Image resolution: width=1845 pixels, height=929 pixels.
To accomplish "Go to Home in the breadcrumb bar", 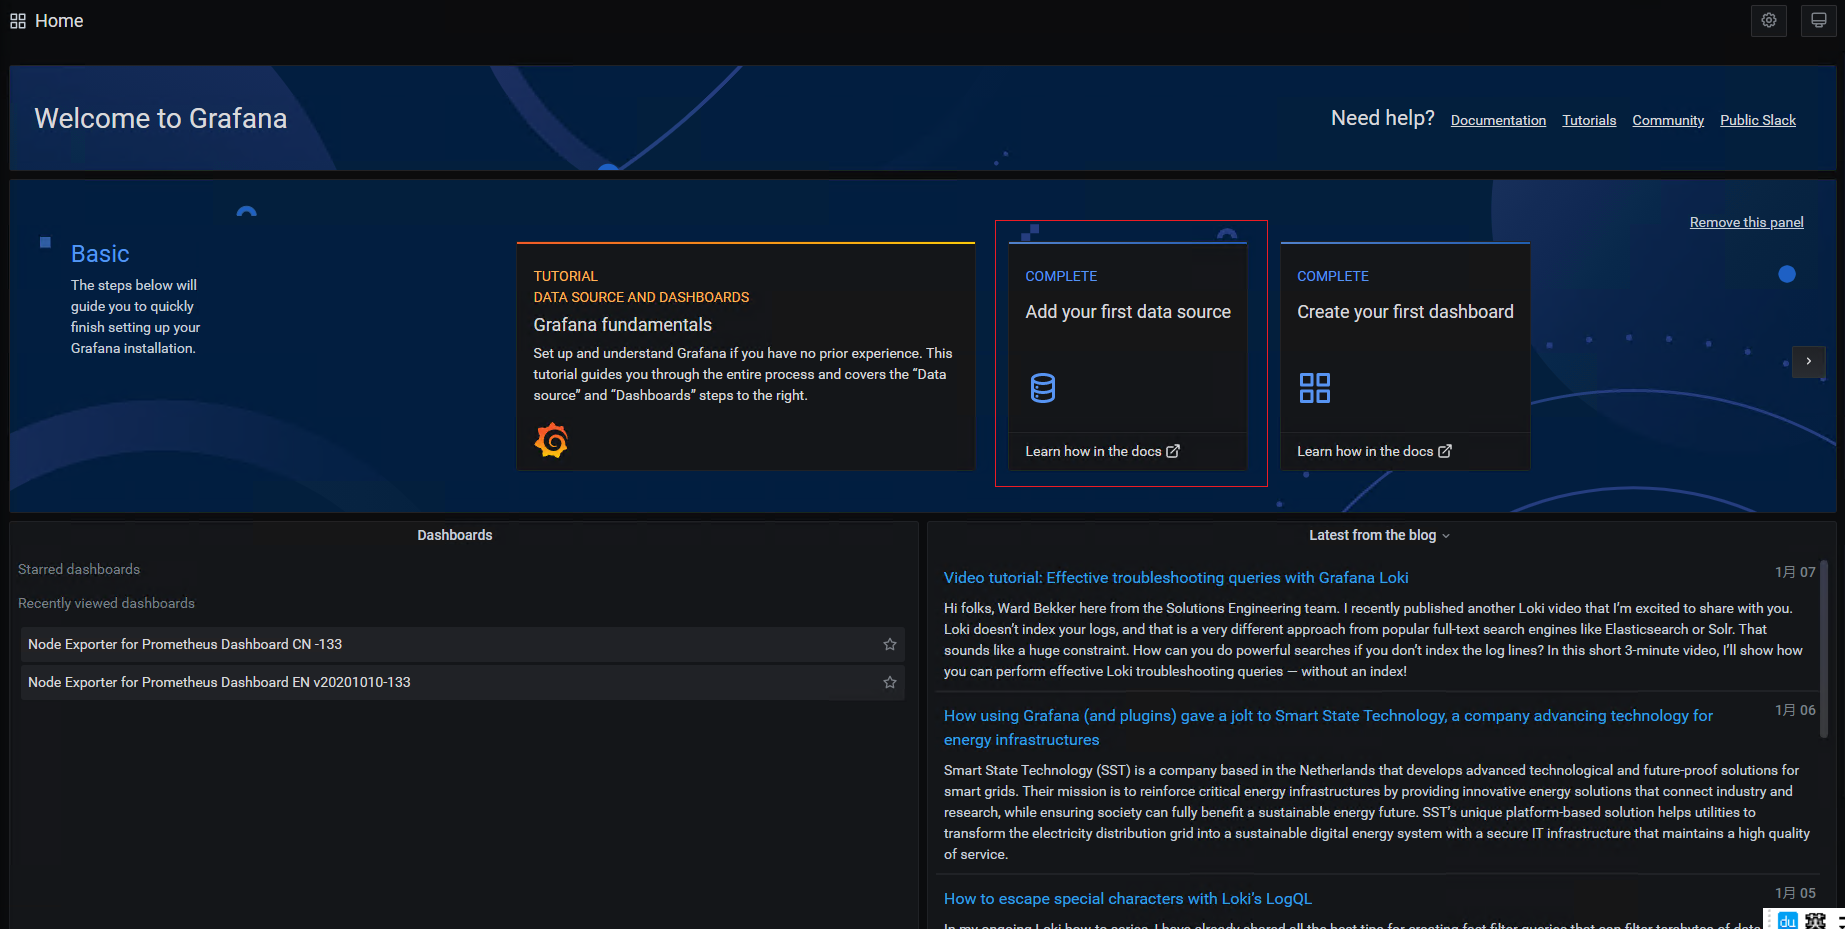I will (59, 20).
